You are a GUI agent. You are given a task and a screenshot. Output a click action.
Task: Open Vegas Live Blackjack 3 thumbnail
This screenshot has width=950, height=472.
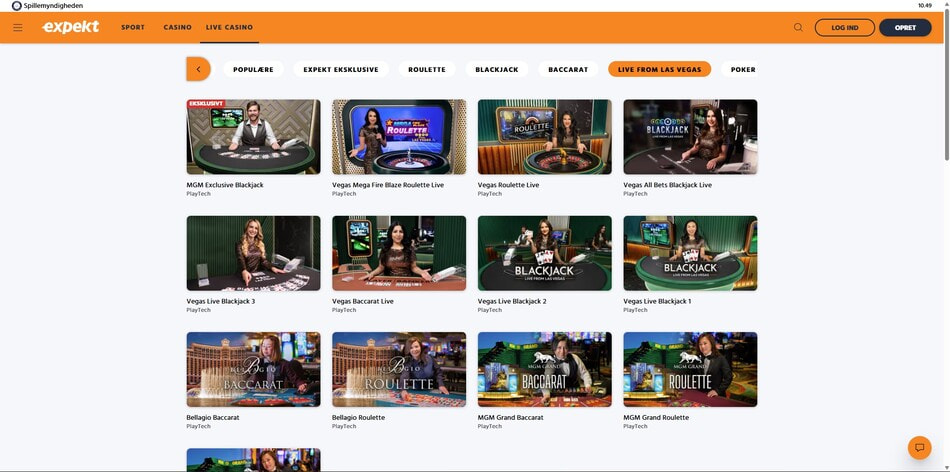pos(253,253)
